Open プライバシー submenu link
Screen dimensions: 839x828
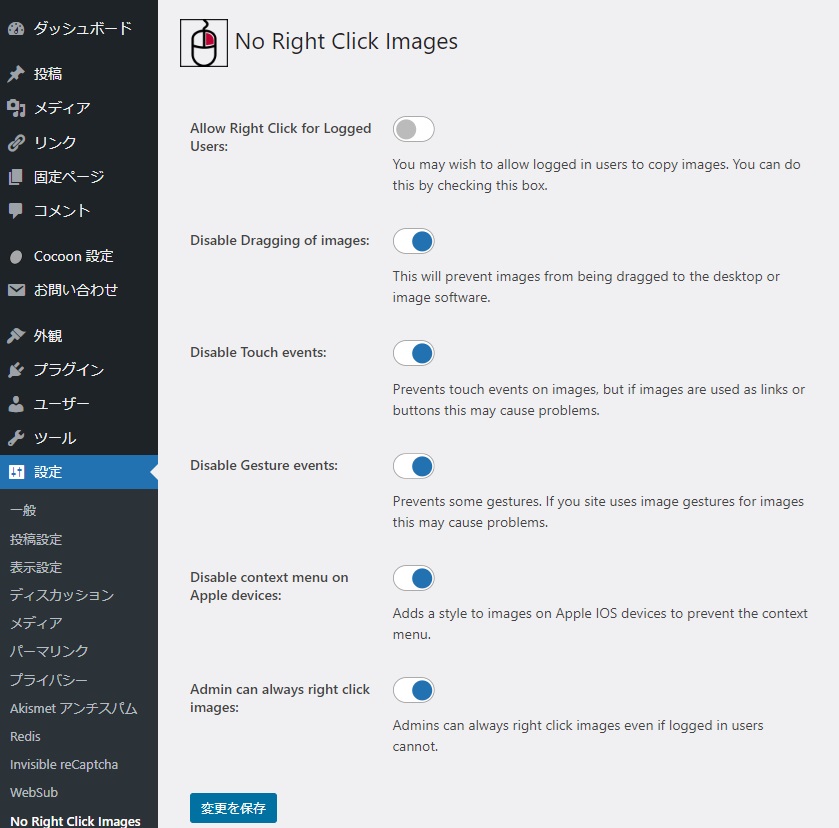pos(49,680)
